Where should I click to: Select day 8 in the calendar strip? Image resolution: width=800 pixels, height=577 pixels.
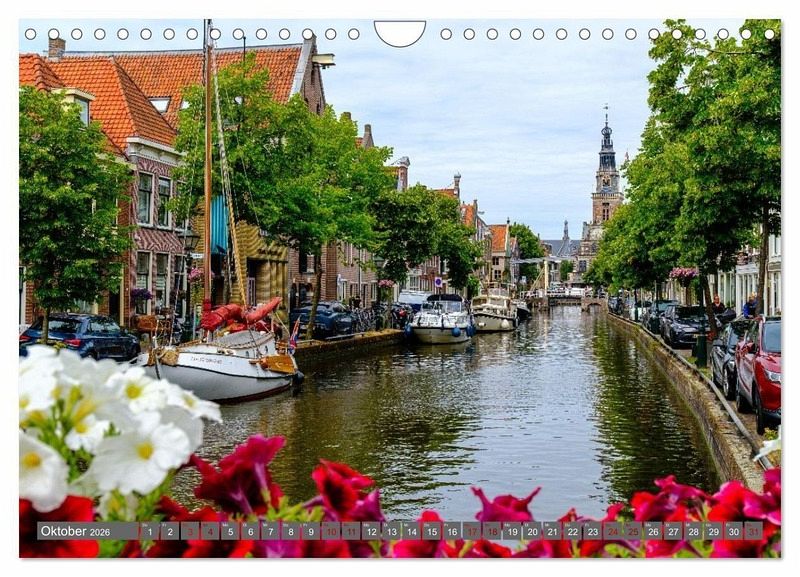coord(290,531)
